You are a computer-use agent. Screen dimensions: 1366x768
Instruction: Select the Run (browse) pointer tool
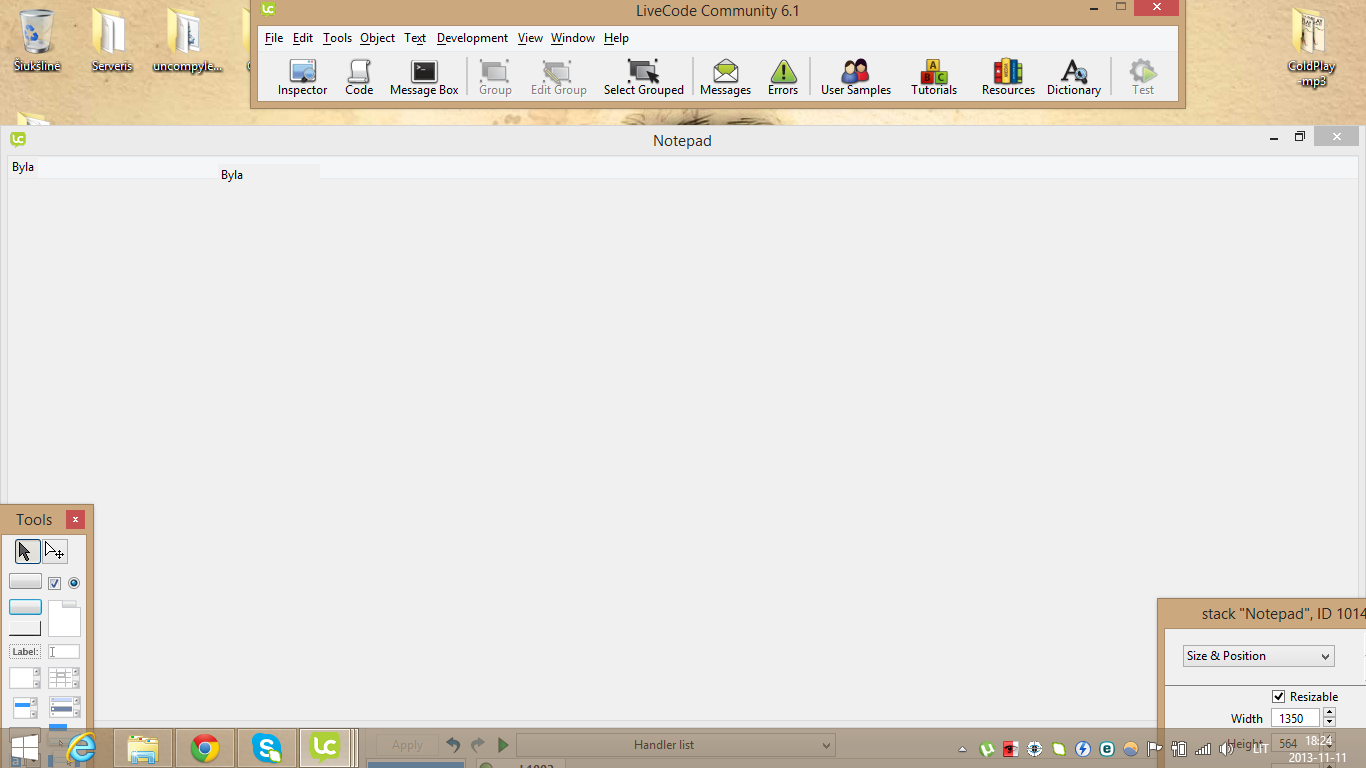(x=27, y=551)
